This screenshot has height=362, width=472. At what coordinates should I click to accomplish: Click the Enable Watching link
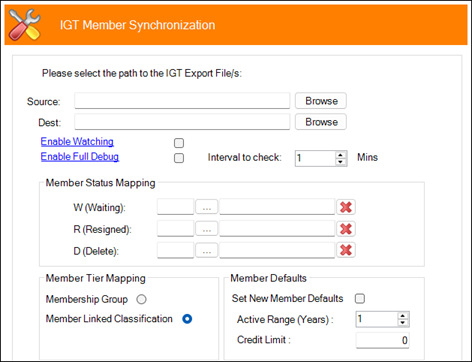pyautogui.click(x=77, y=141)
